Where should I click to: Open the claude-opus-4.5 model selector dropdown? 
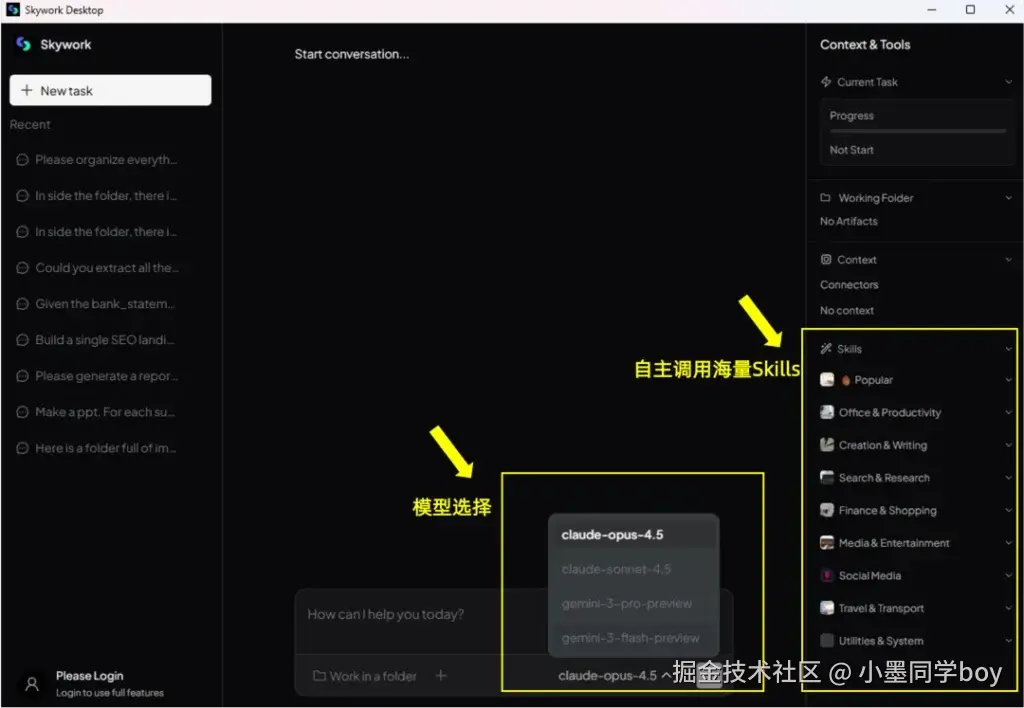614,675
